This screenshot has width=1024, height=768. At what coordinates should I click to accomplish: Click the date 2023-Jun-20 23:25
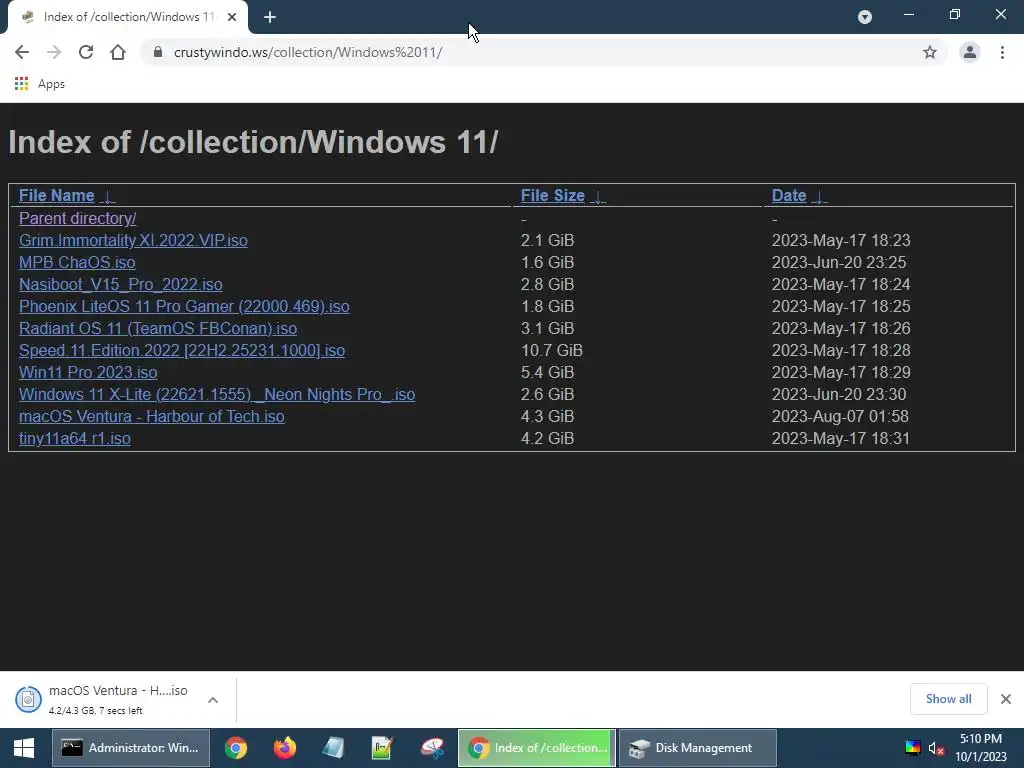[x=839, y=263]
